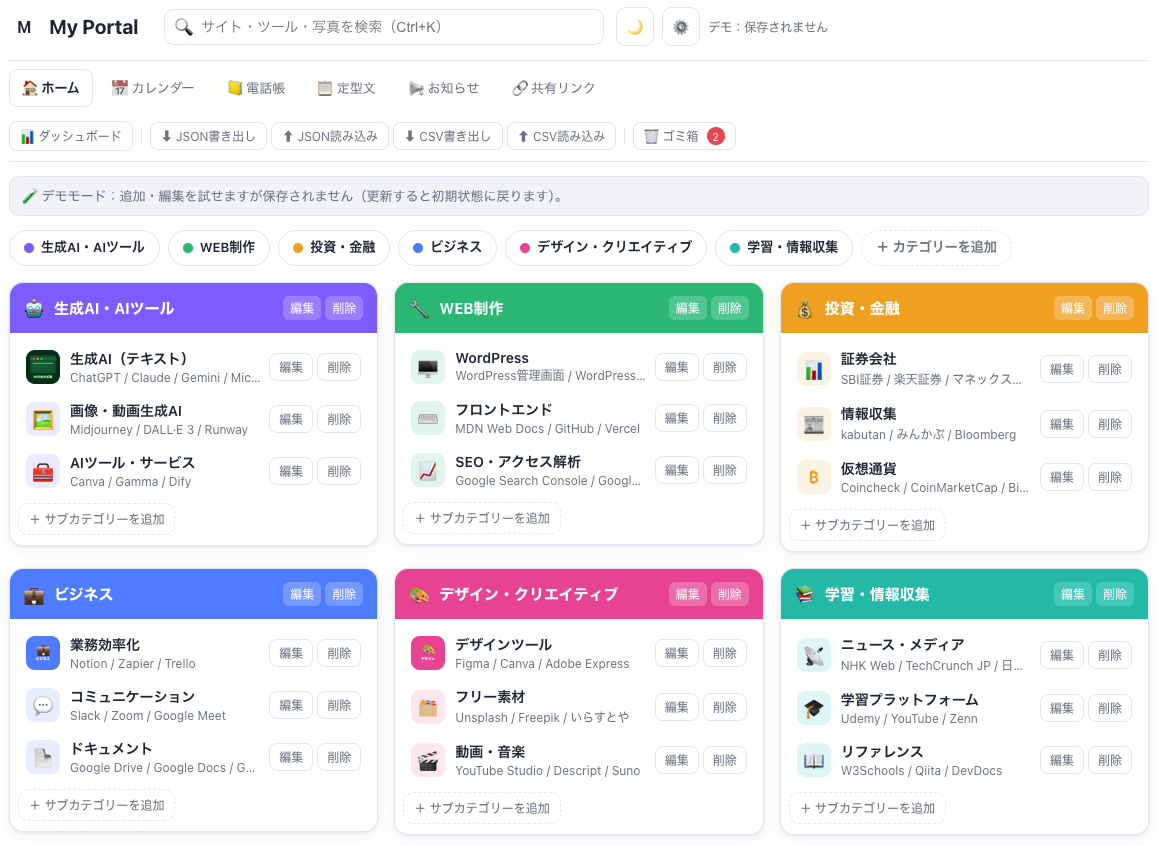Add subcategory under 投資・金融 card

point(867,525)
